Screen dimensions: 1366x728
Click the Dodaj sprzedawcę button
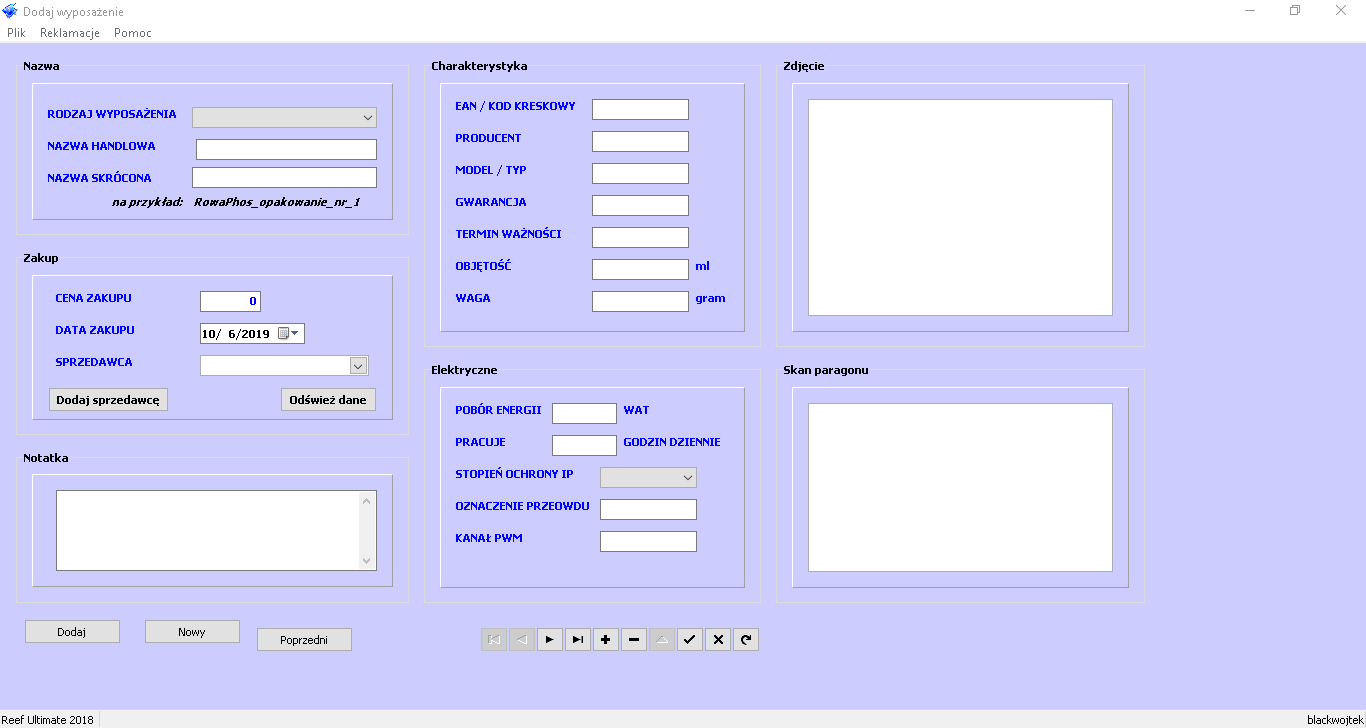(109, 400)
